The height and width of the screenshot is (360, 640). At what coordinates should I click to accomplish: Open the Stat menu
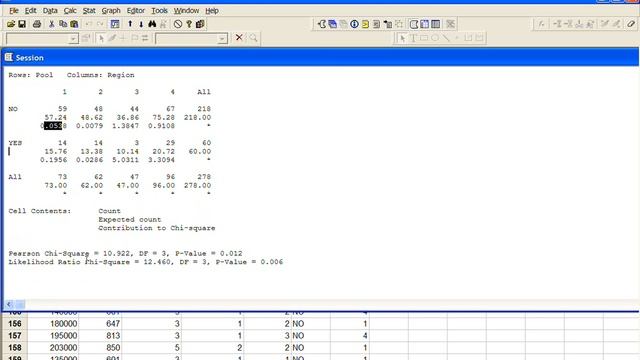tap(89, 11)
